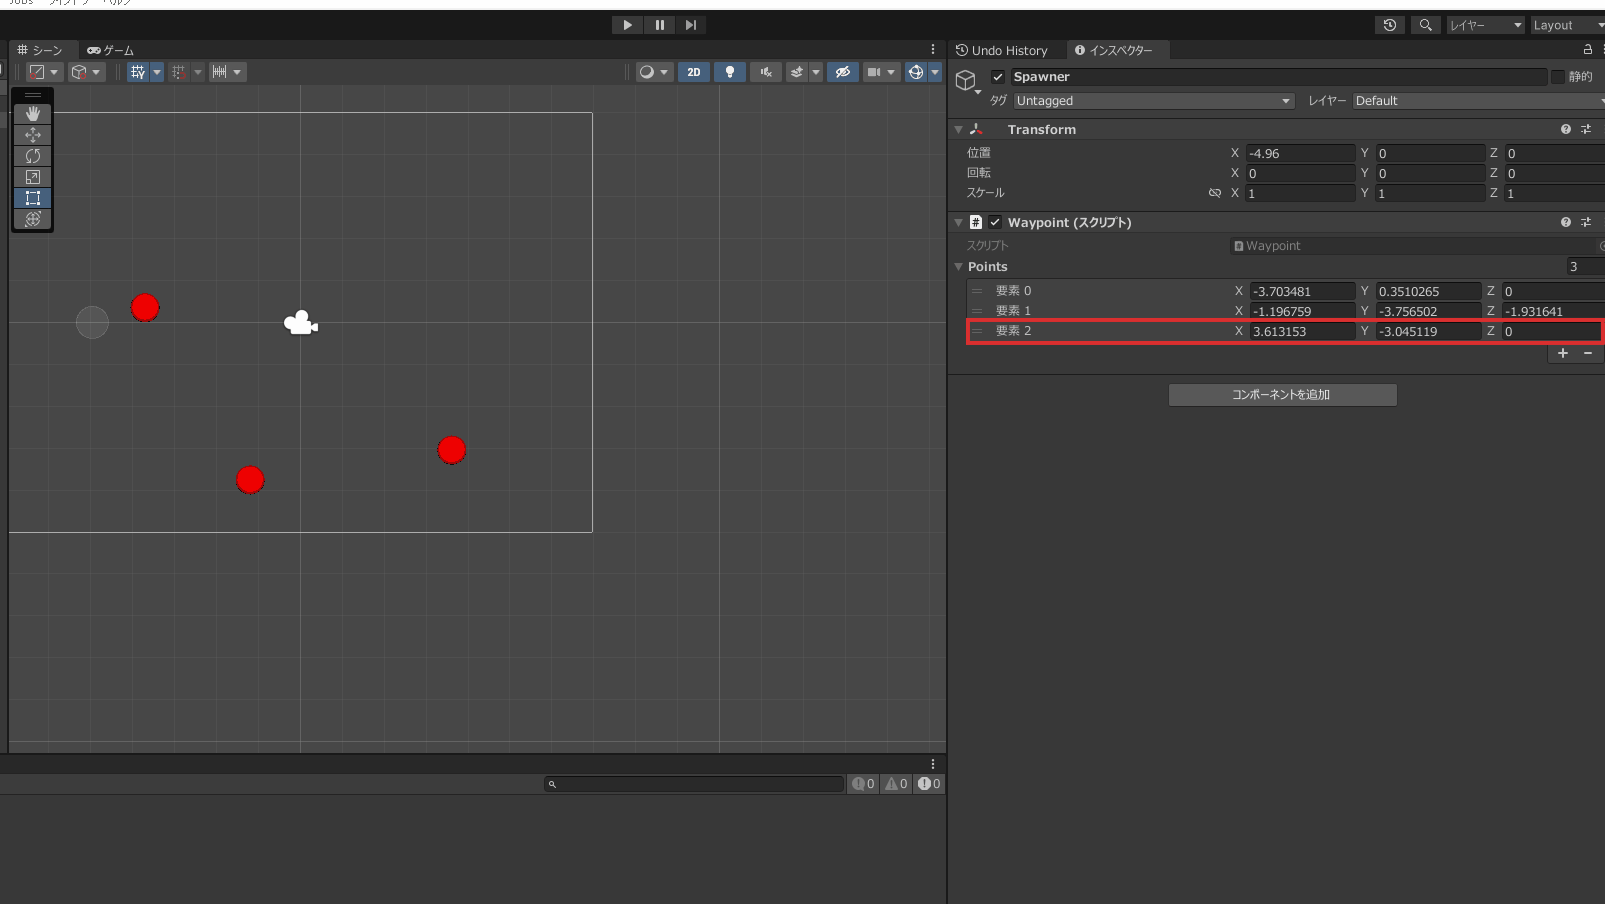Unmute scene audio

(x=765, y=71)
